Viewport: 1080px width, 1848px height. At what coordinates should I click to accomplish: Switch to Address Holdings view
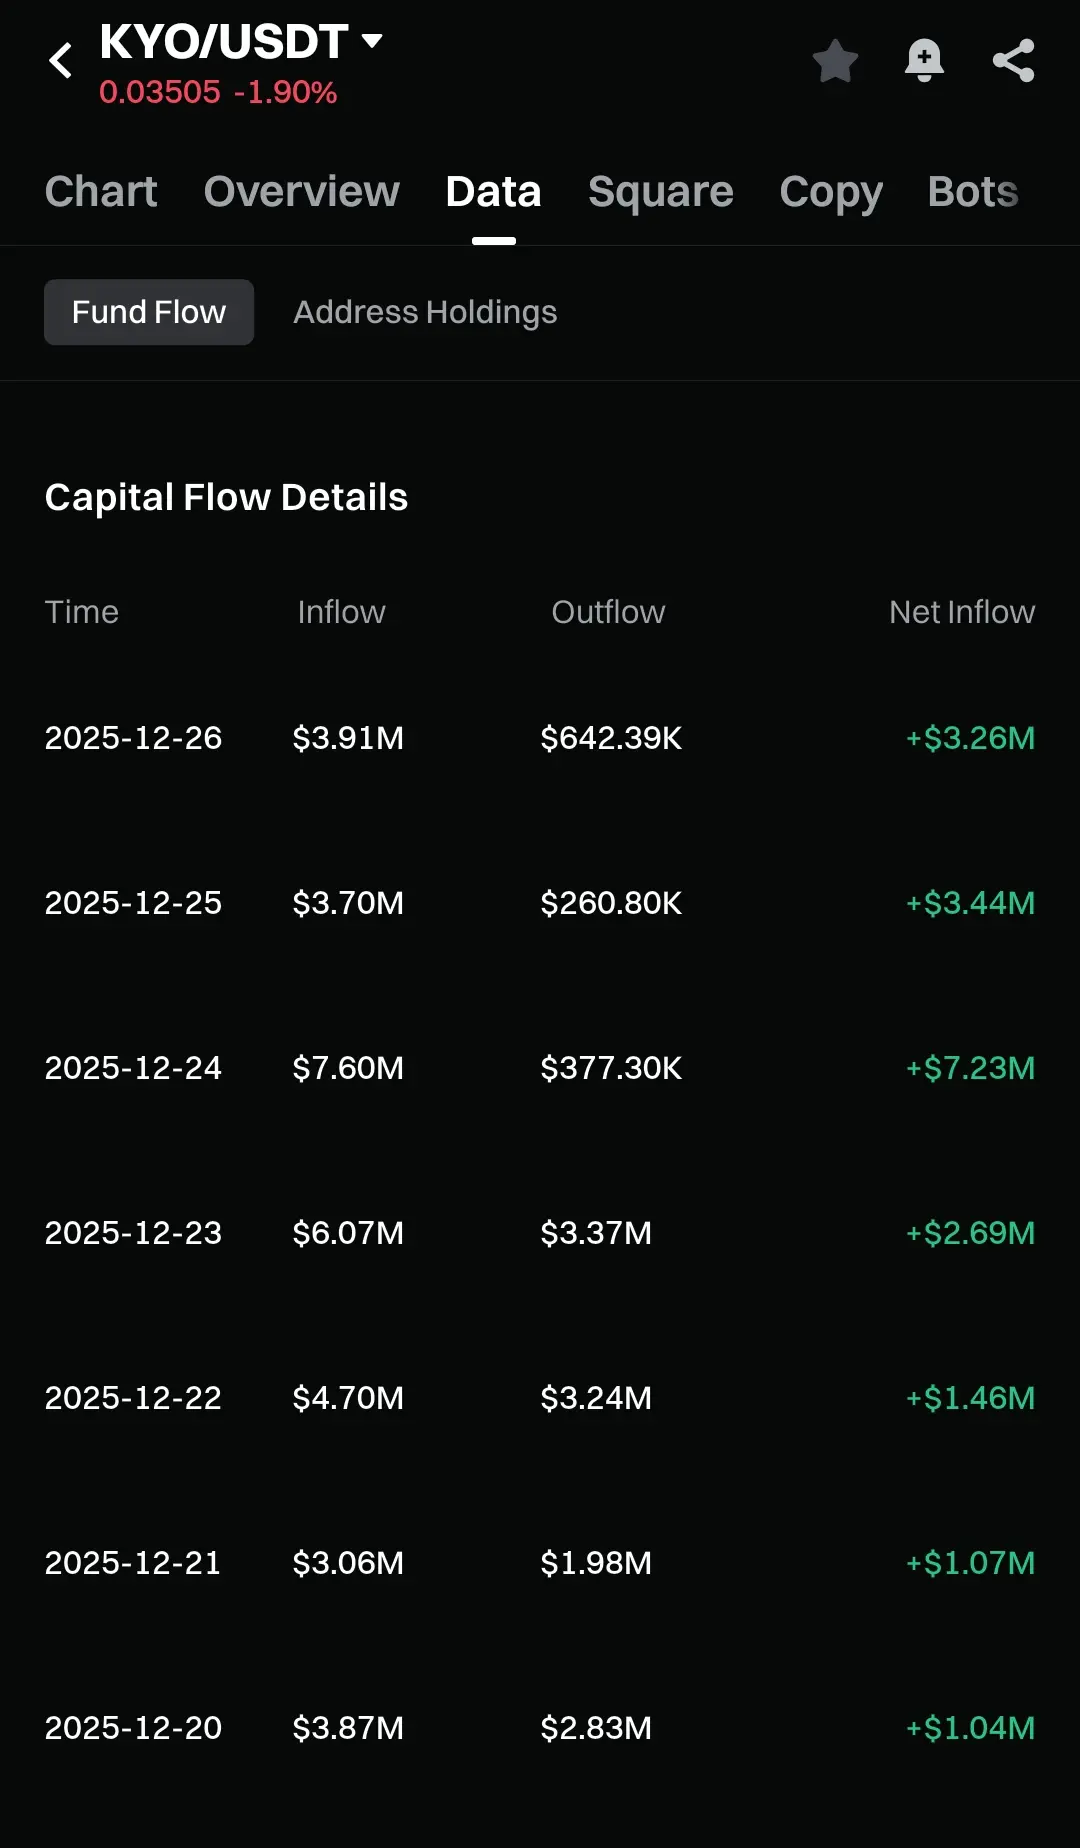(x=425, y=312)
